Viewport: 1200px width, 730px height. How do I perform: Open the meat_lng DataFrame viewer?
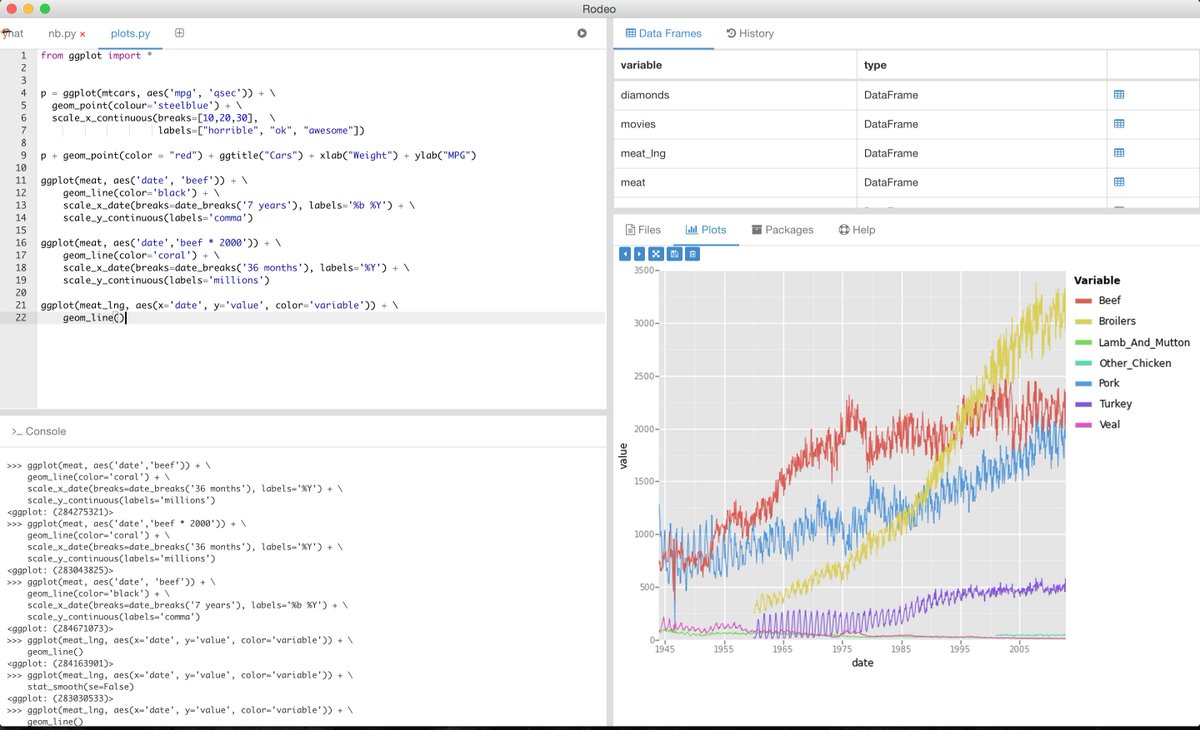click(1119, 153)
